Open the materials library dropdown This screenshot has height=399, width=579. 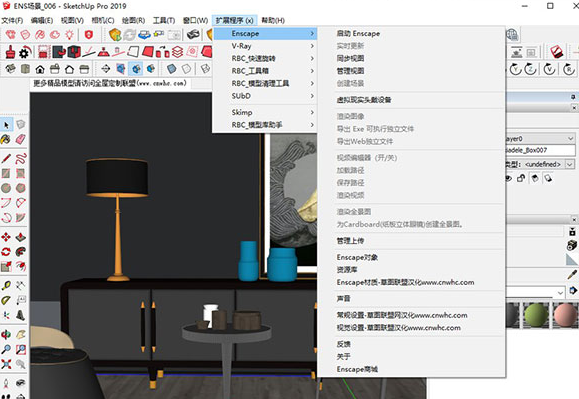click(560, 293)
